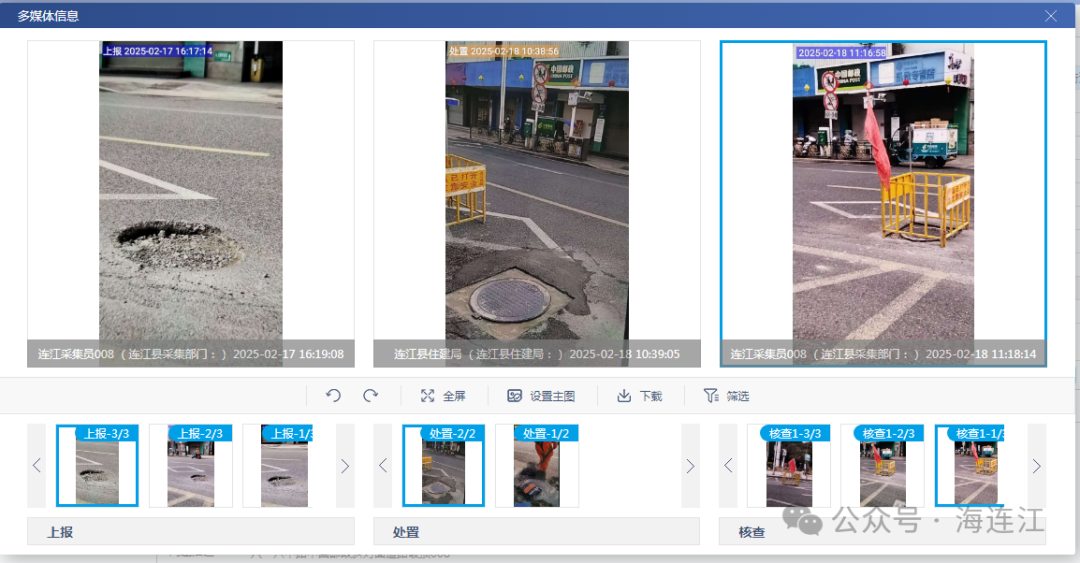Select thumbnail 处置-1/2
Screen dimensions: 1080x563
537,466
